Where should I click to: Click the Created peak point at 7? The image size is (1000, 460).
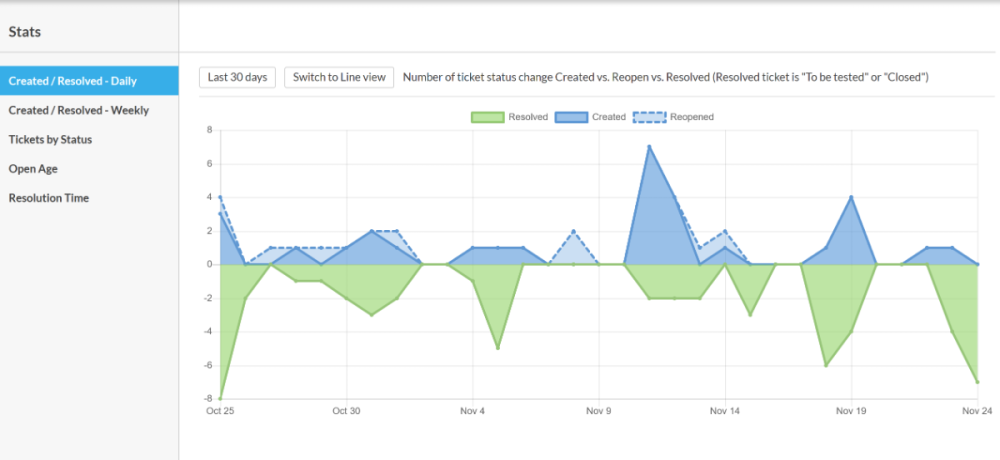click(649, 147)
